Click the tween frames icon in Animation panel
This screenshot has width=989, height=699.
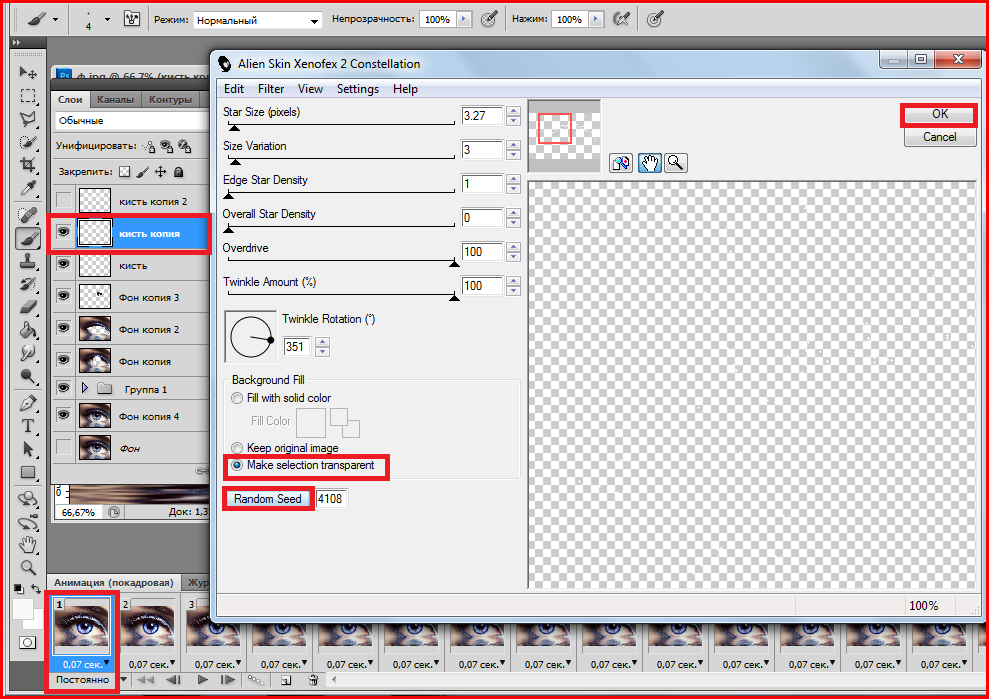(255, 679)
